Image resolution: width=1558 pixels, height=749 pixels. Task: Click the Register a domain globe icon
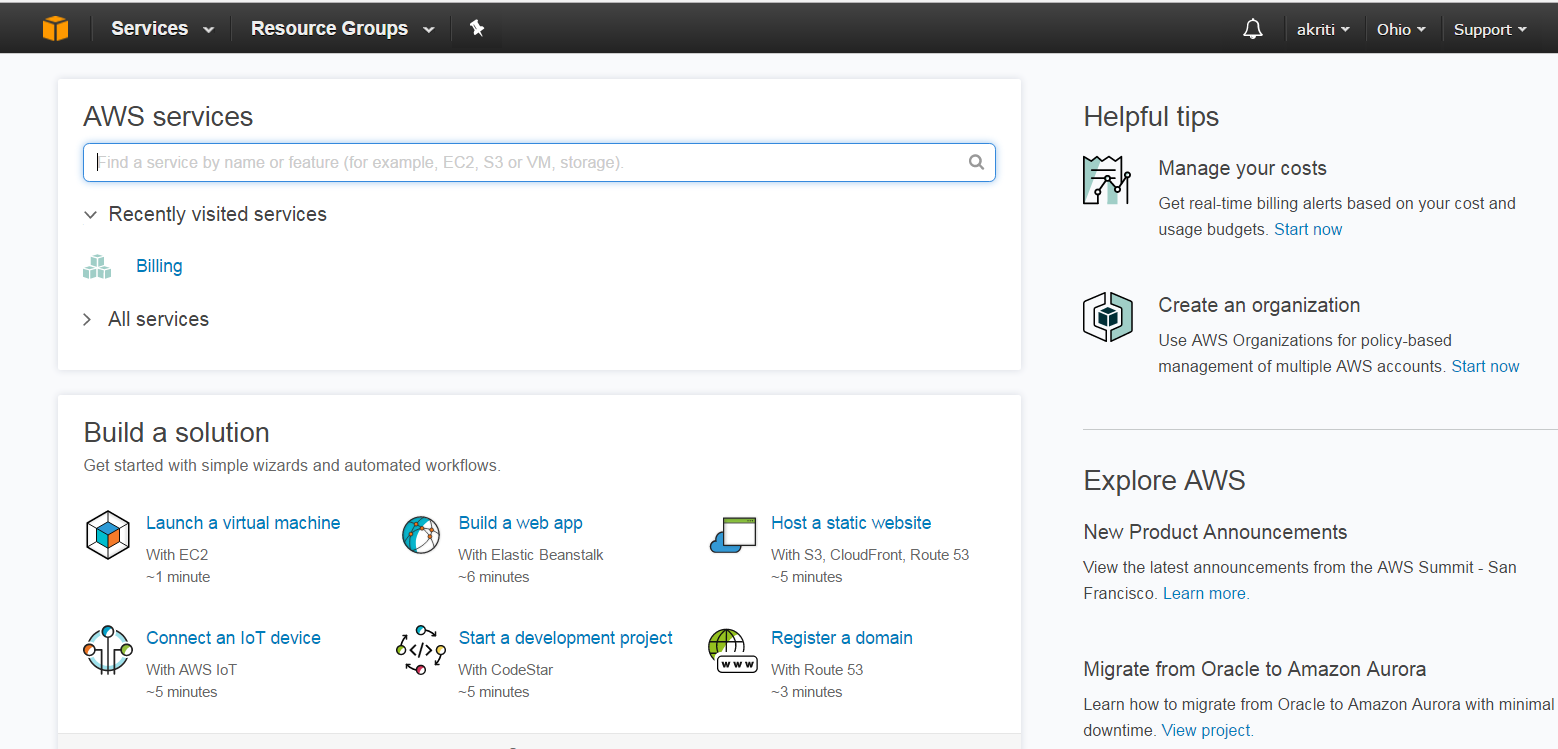coord(733,650)
